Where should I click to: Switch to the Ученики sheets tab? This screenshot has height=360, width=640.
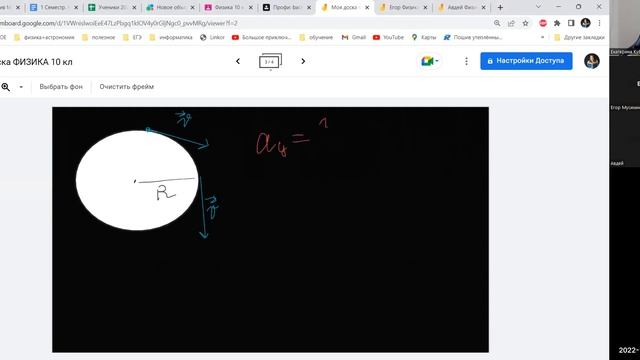pos(111,7)
